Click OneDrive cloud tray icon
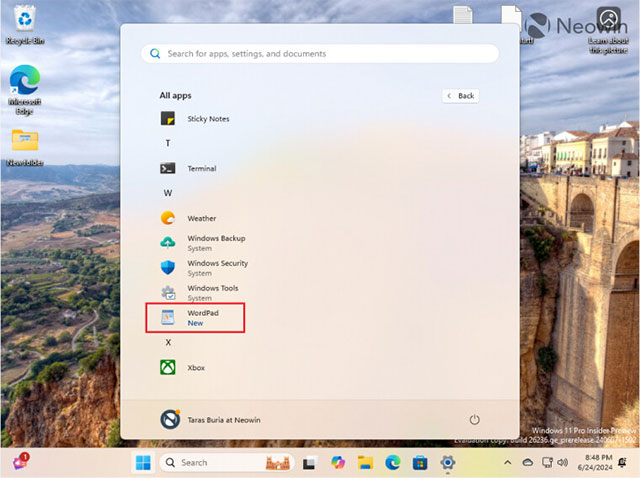640x478 pixels. (528, 462)
